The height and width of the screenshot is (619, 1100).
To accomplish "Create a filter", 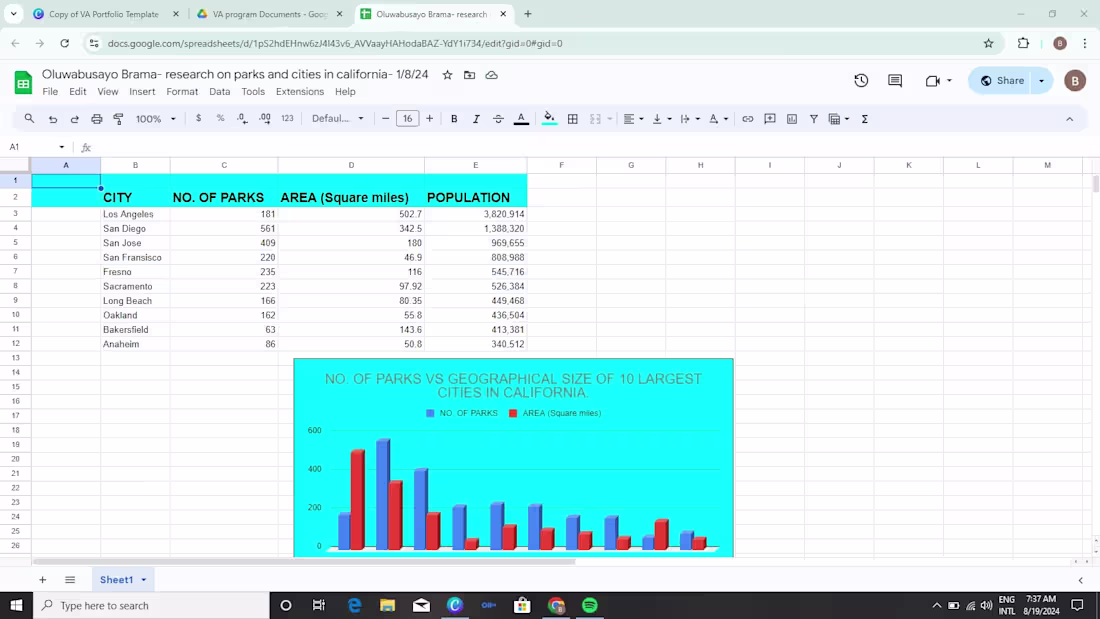I will (814, 118).
